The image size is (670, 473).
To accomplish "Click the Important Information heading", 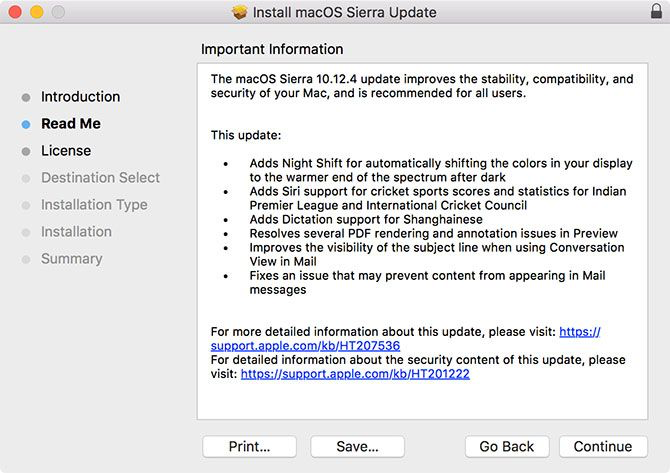I will point(272,49).
